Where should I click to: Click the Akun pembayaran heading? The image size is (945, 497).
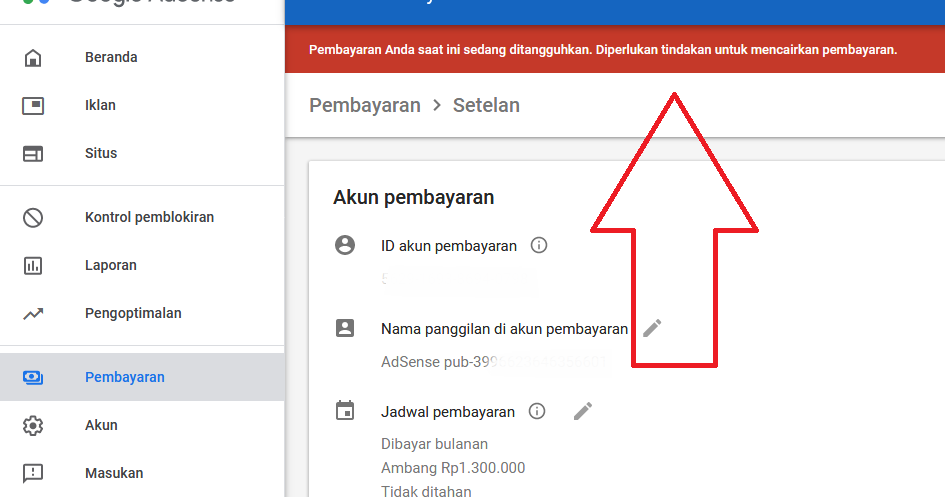click(413, 197)
